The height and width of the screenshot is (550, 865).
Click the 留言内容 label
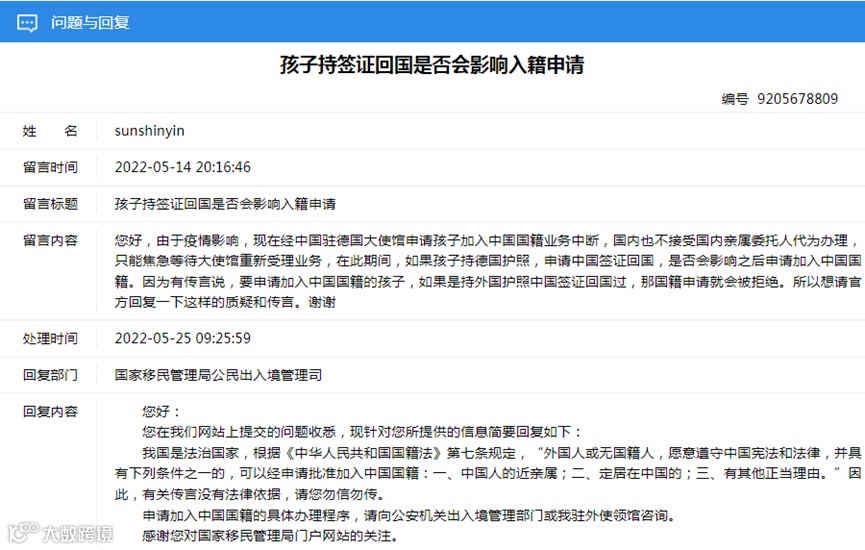[50, 241]
